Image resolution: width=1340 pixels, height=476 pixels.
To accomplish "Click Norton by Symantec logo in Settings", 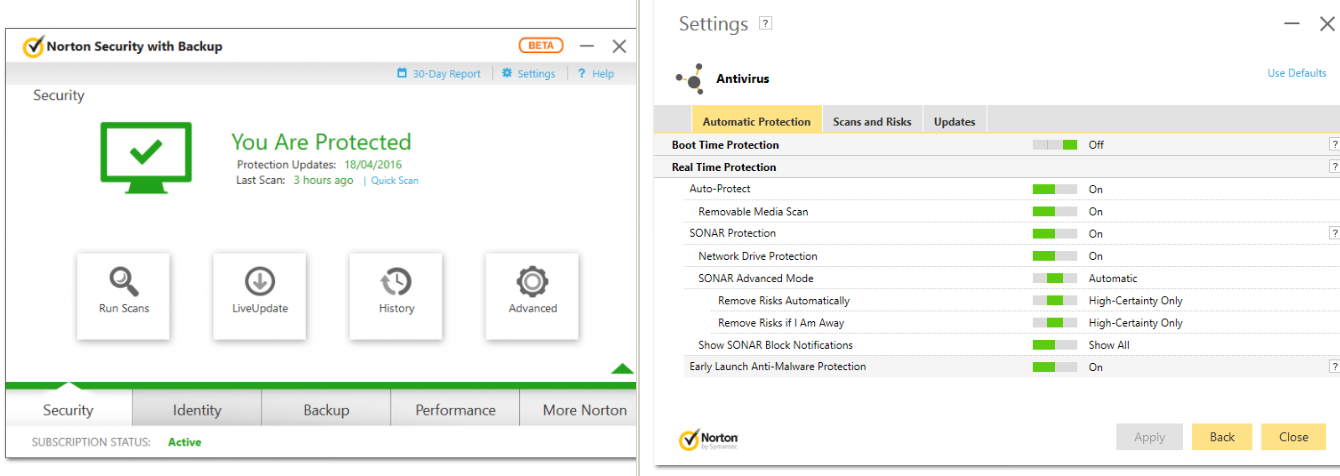I will (x=709, y=440).
